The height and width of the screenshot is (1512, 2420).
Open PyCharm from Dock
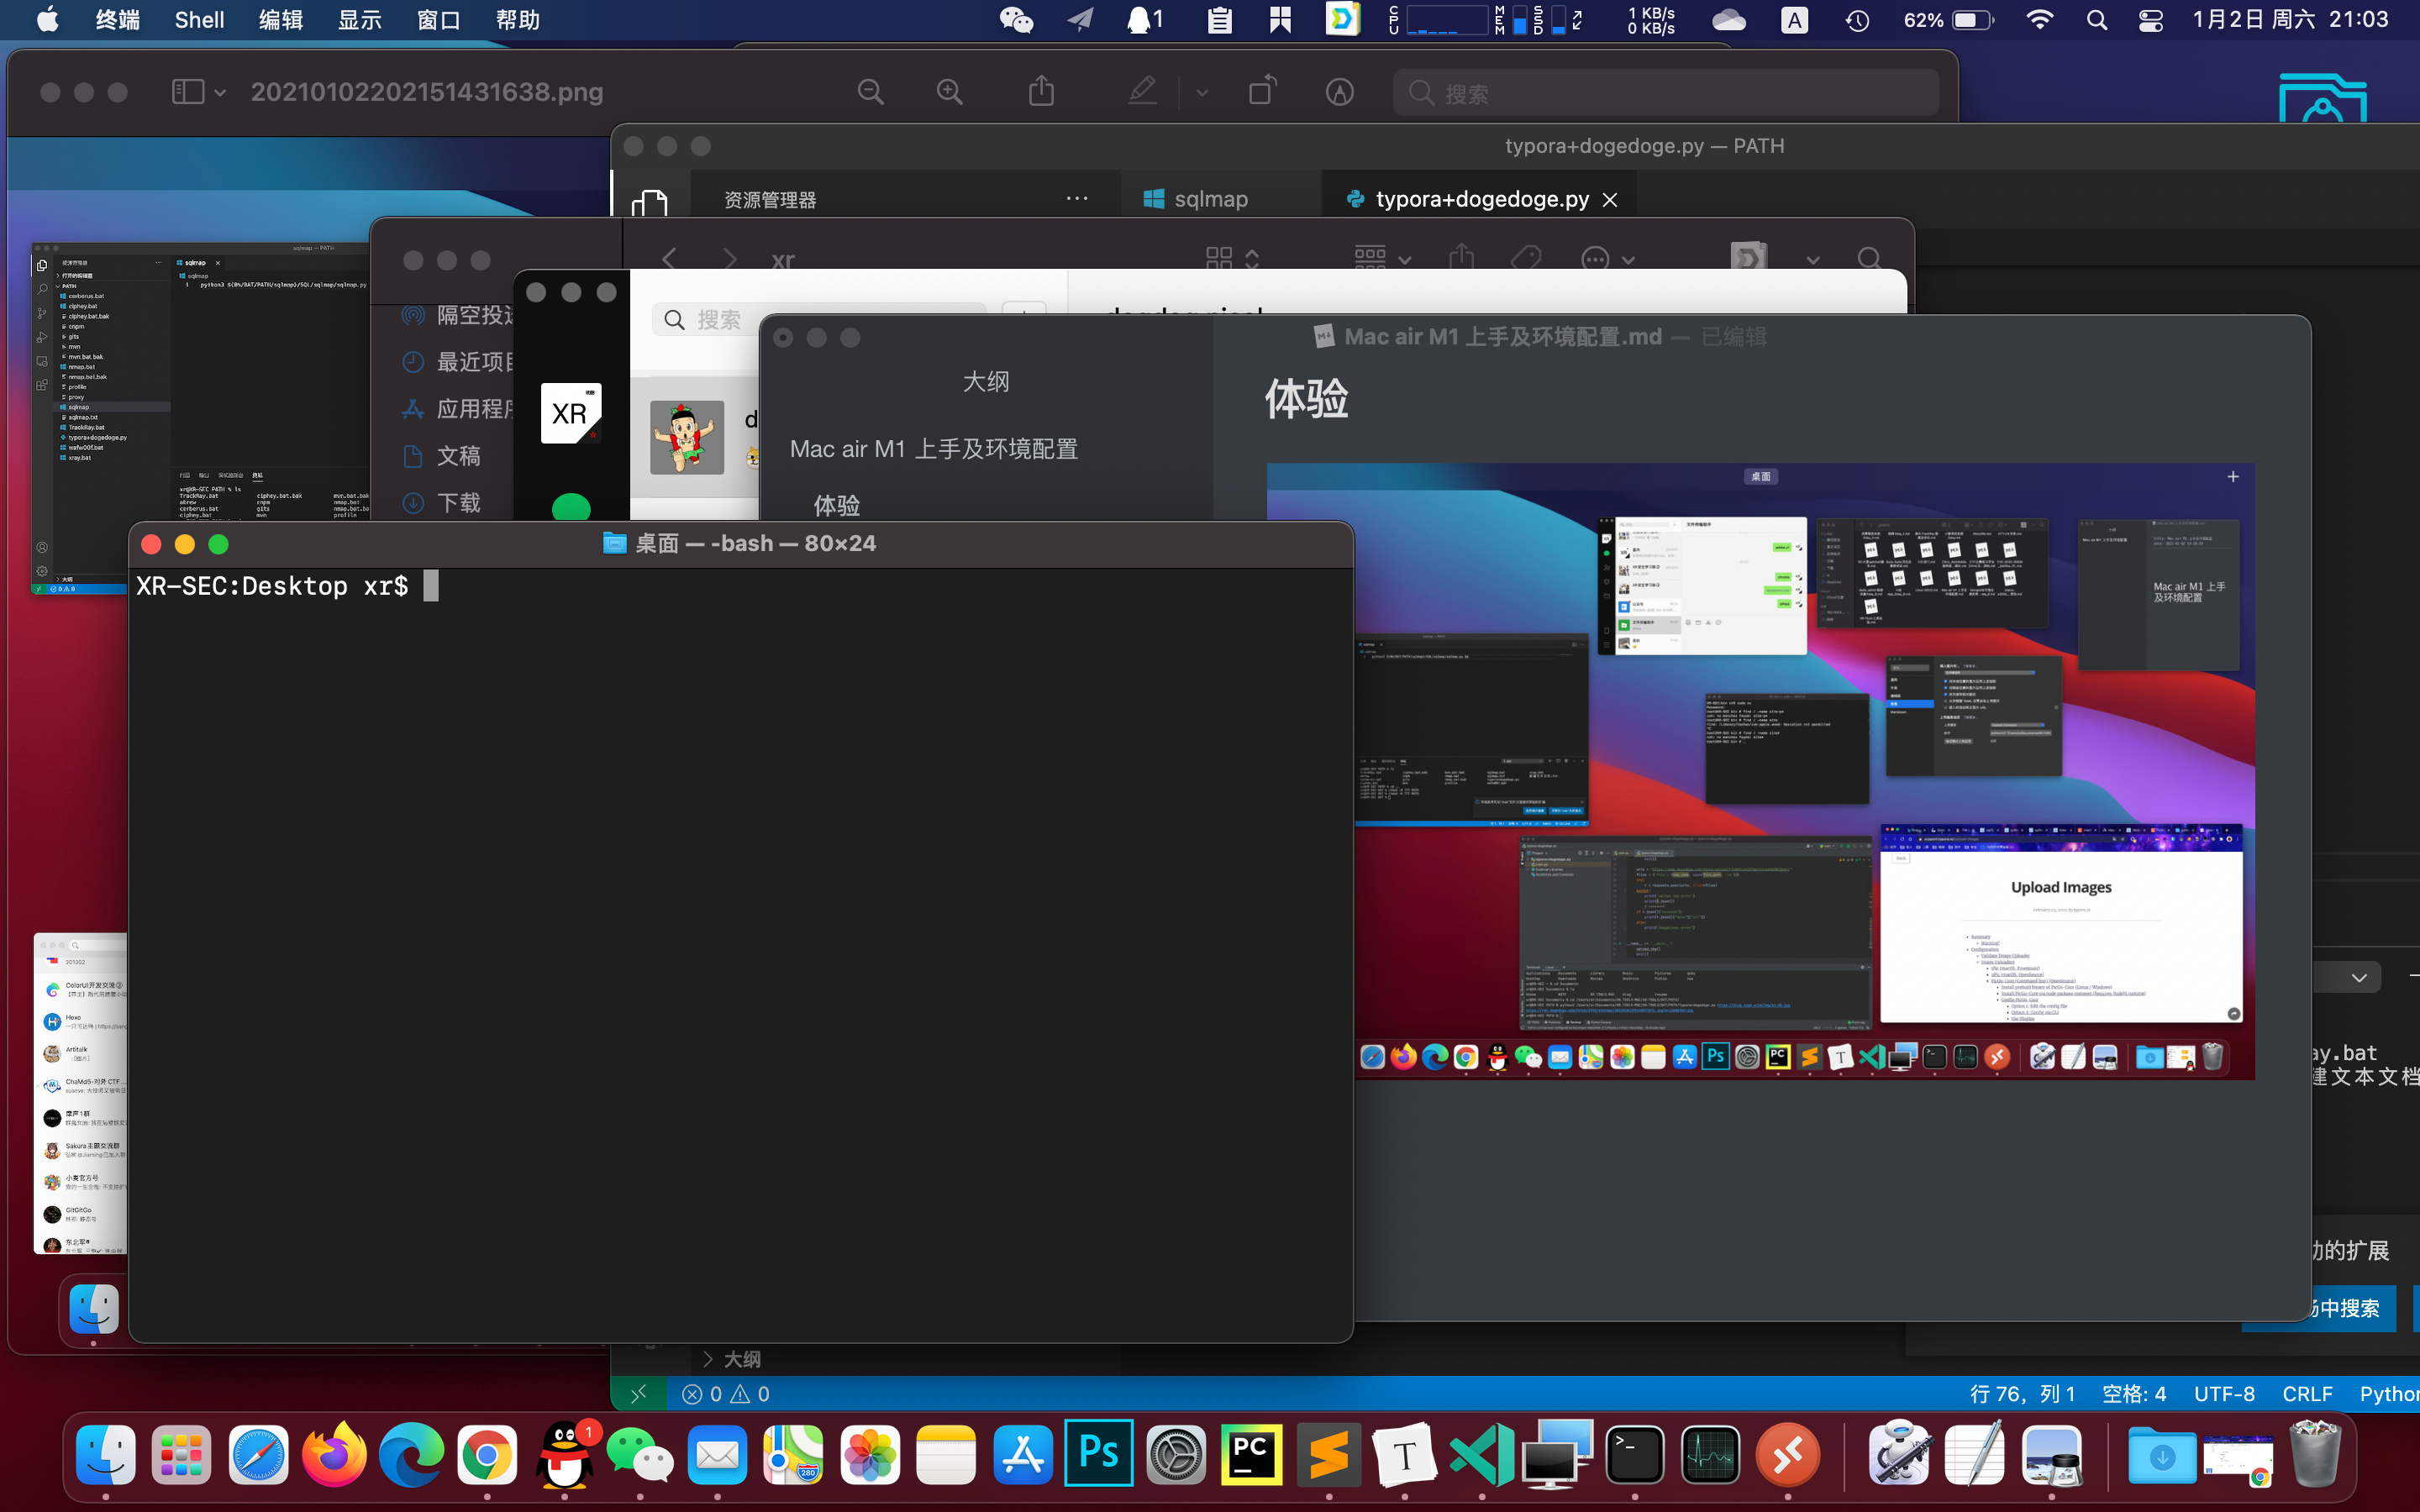(x=1251, y=1454)
